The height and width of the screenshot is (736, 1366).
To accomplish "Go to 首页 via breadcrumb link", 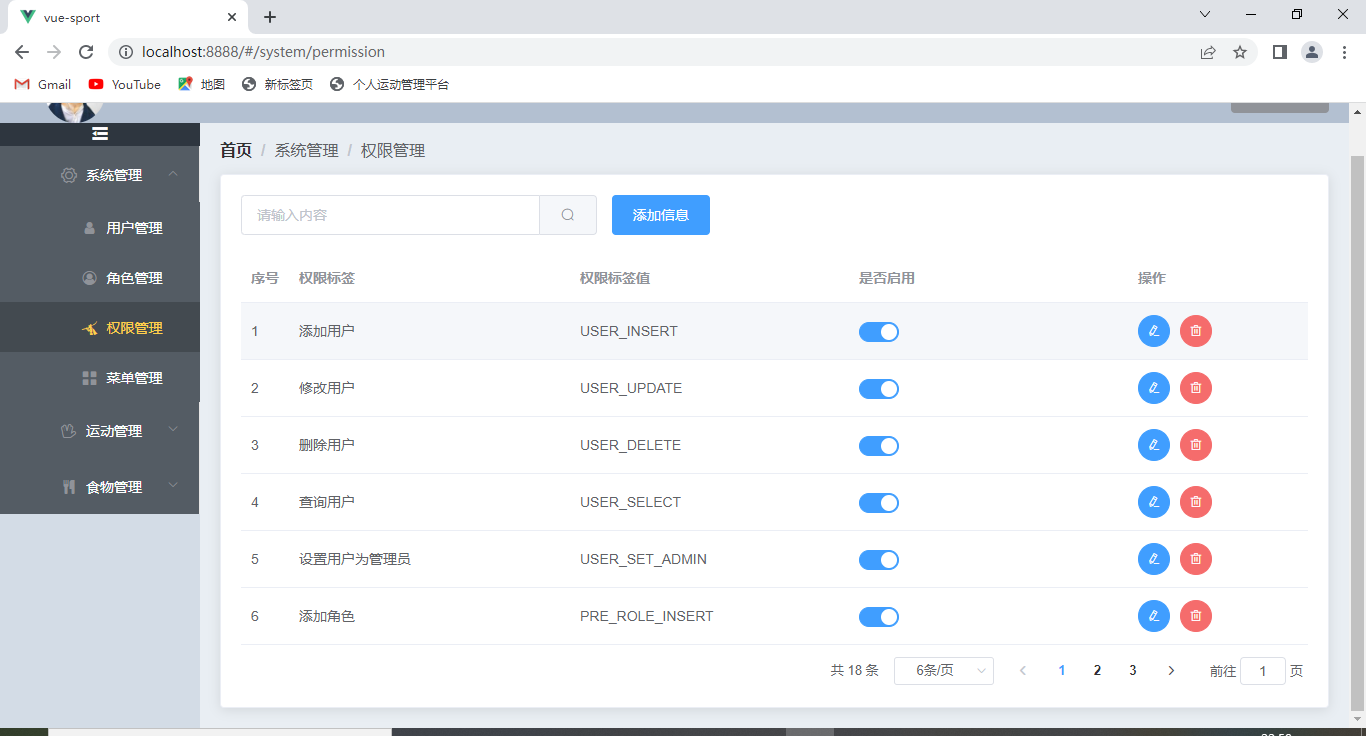I will tap(236, 150).
